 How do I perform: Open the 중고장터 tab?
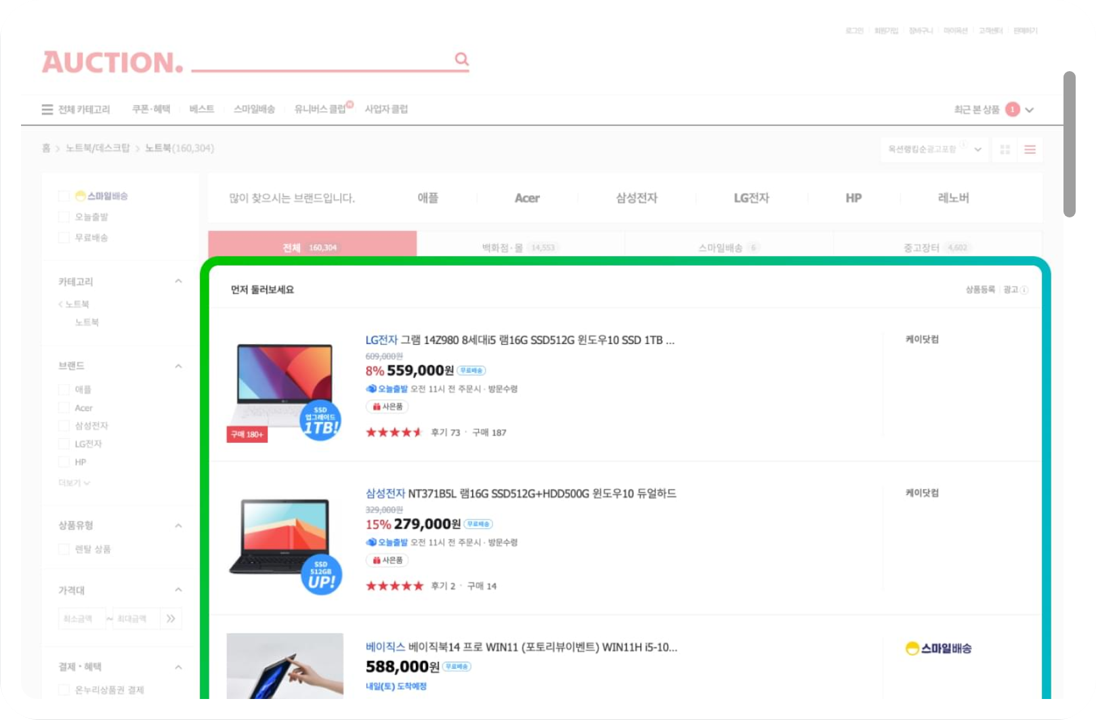pos(937,247)
